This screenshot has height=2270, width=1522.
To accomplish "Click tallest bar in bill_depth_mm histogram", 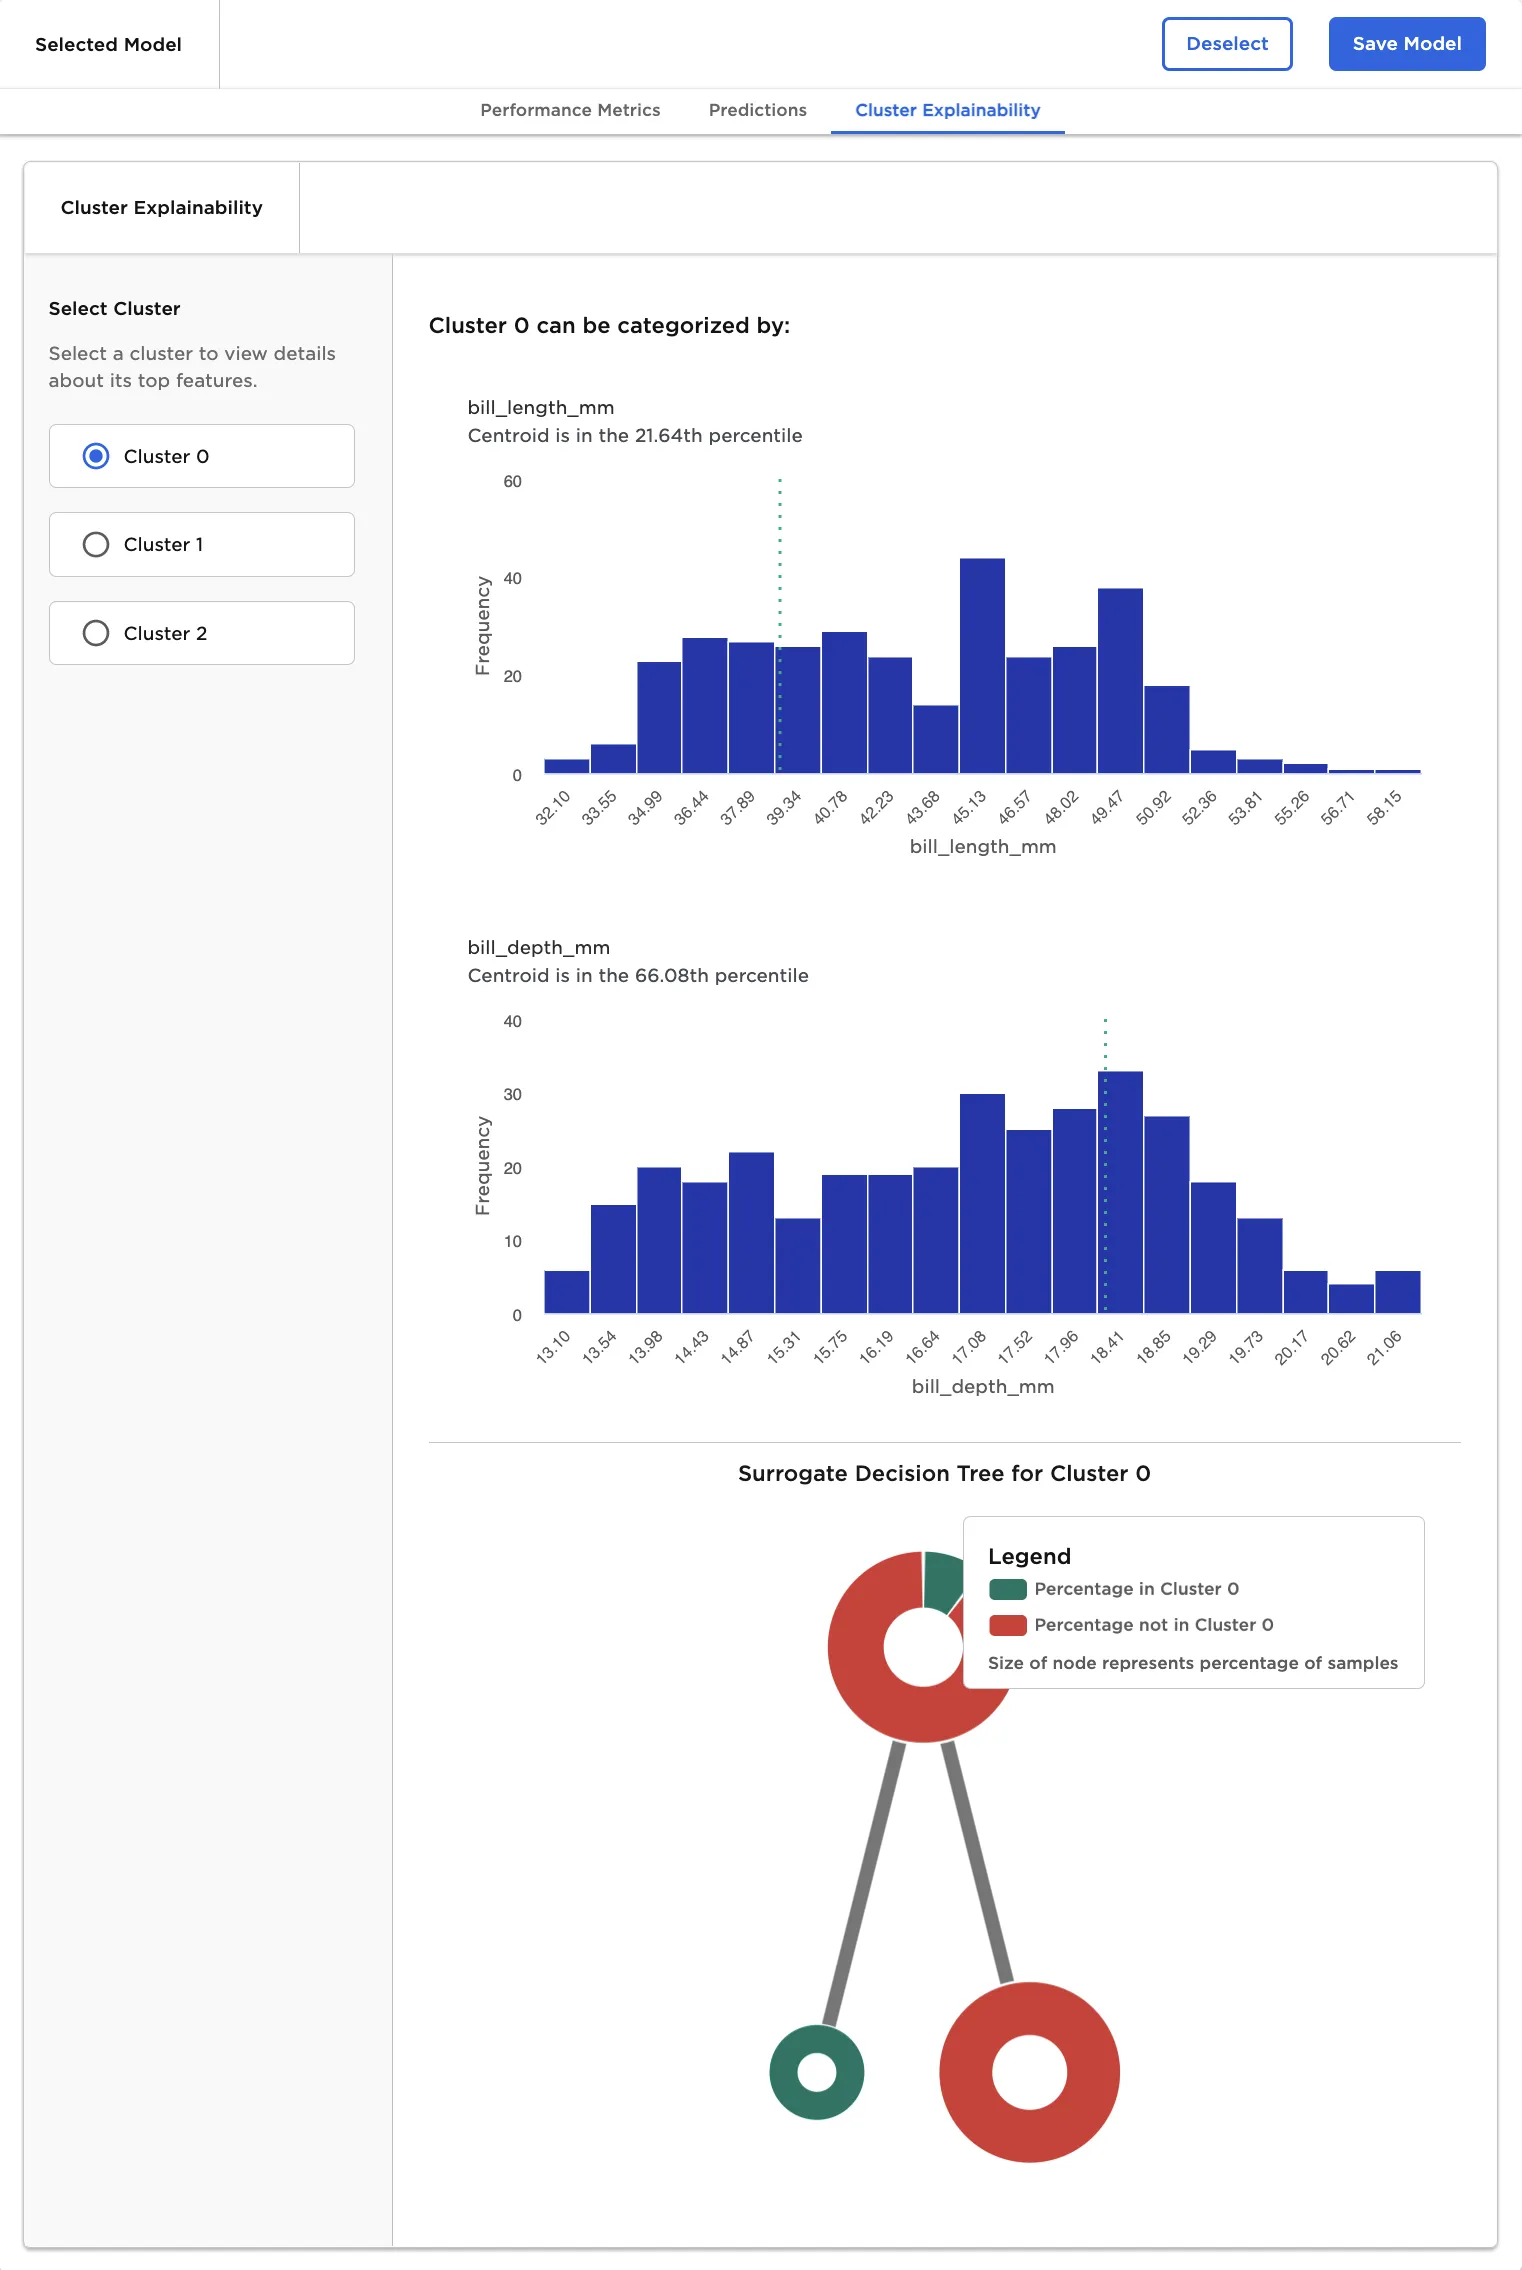I will click(x=1120, y=1192).
